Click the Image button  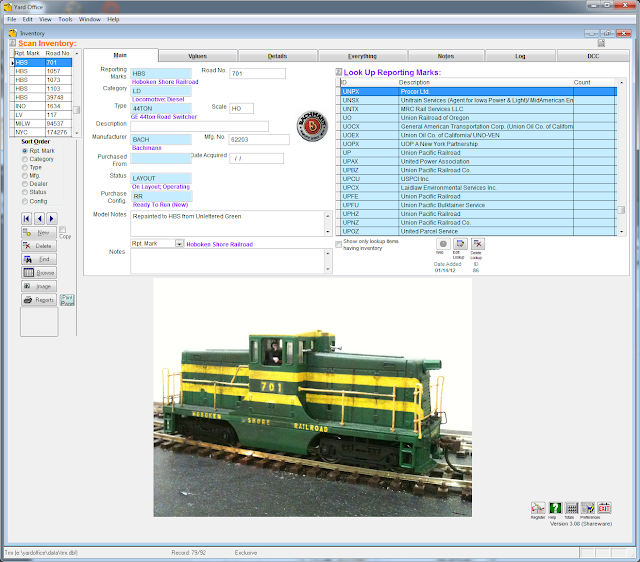(39, 287)
